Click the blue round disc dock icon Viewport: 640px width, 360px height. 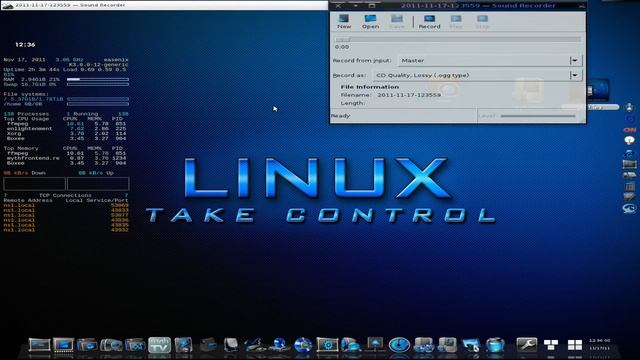[x=399, y=345]
